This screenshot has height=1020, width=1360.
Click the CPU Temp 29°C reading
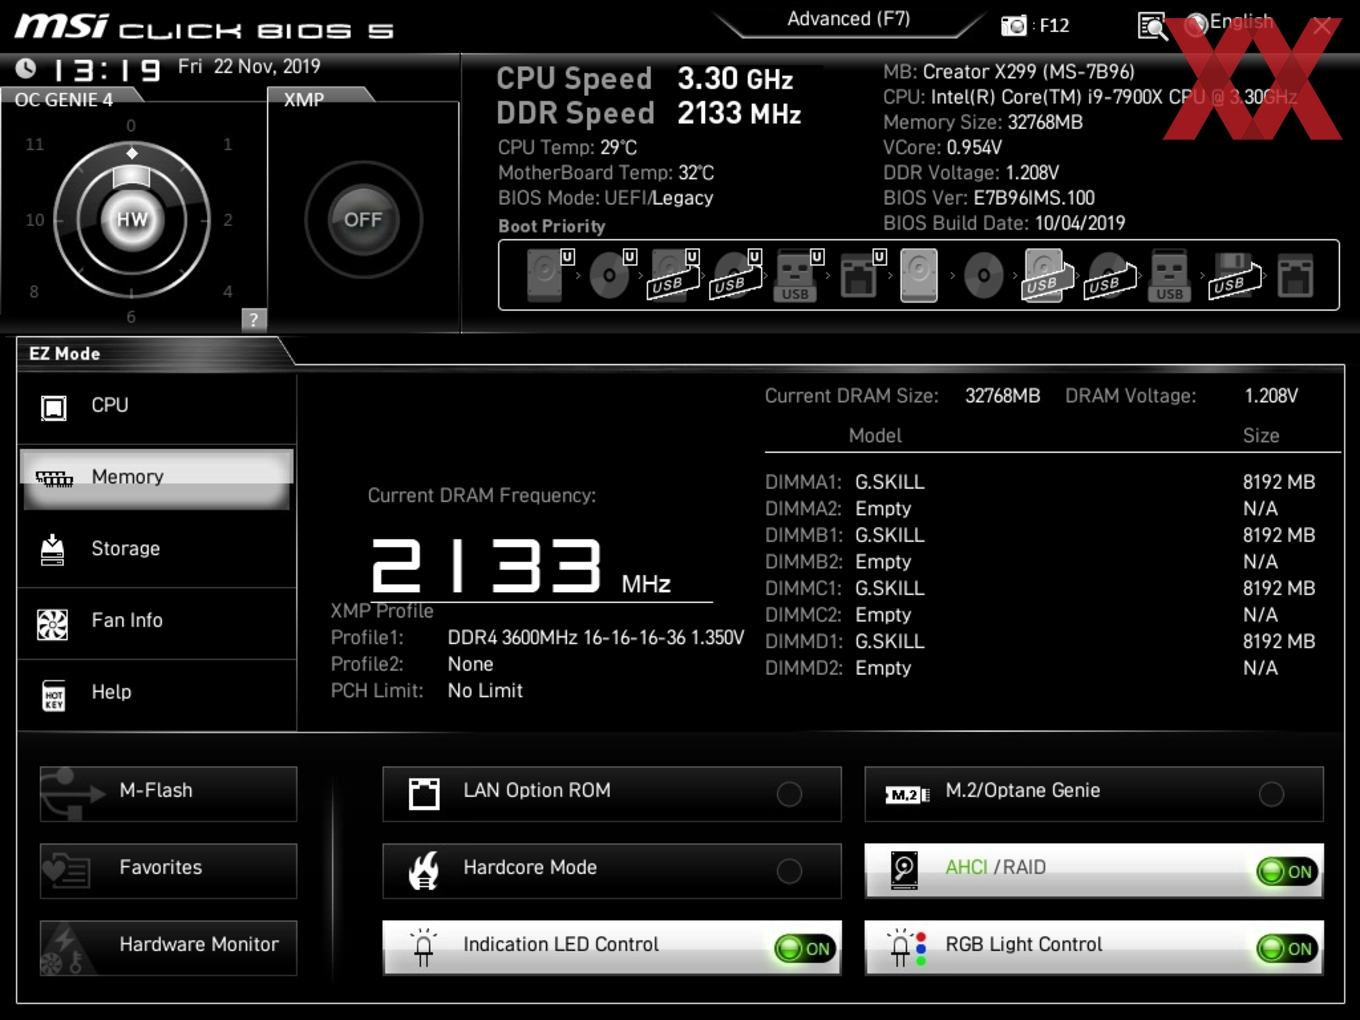coord(567,147)
